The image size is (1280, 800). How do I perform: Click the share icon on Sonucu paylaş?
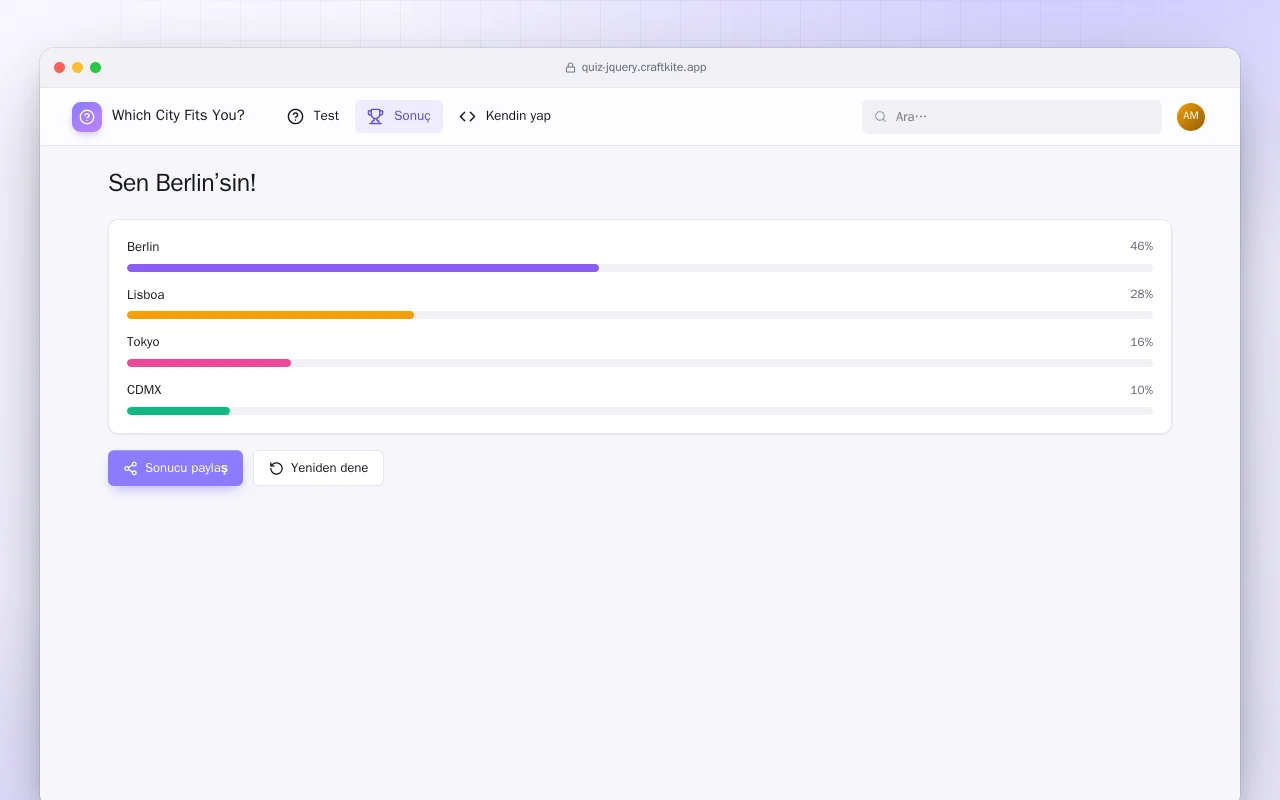130,468
